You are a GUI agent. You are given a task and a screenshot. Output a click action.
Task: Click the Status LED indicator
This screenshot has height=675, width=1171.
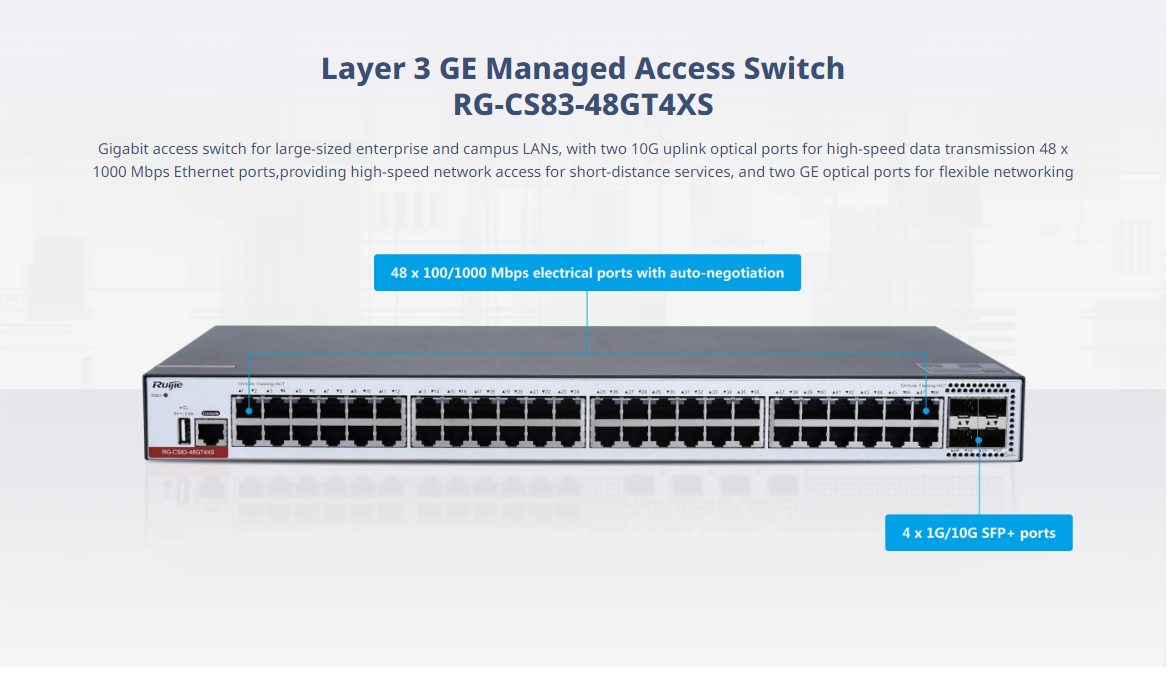click(165, 395)
